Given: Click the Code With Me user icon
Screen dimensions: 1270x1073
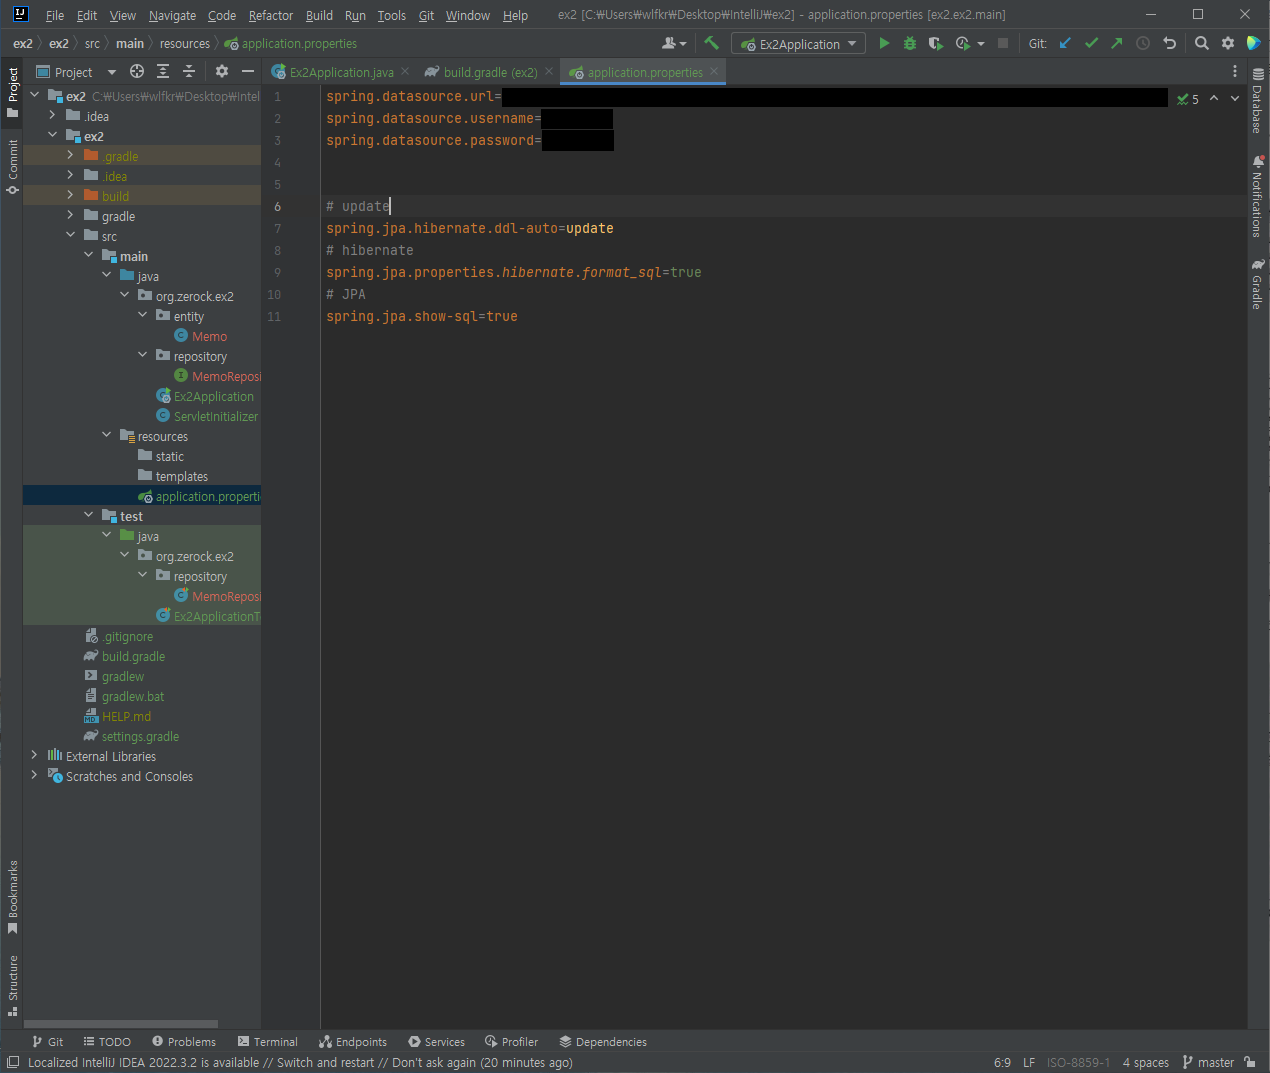Looking at the screenshot, I should pos(668,43).
